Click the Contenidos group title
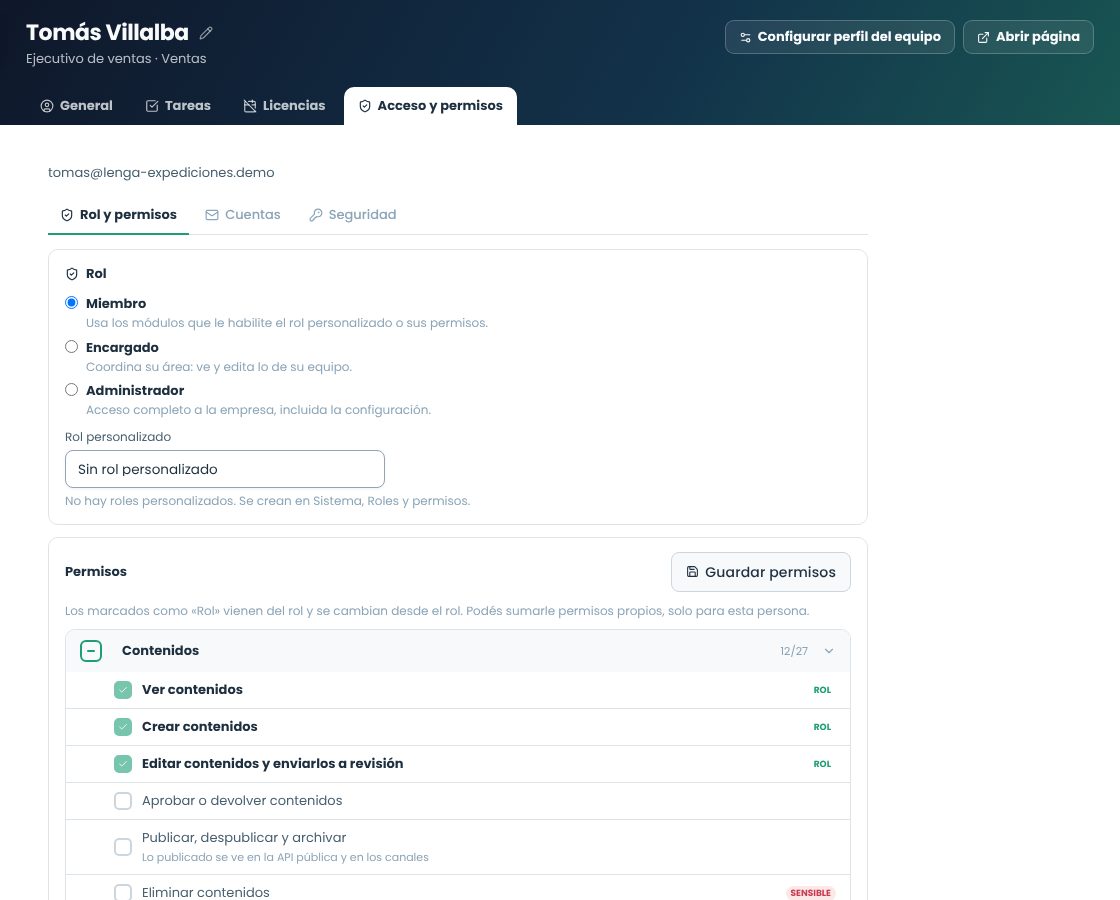This screenshot has height=900, width=1120. (161, 651)
